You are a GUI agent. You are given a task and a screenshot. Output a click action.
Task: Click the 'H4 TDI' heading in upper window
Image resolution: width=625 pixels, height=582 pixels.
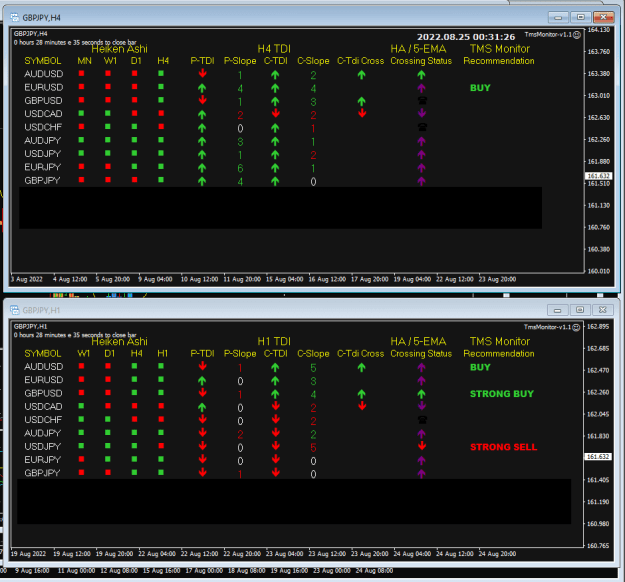pyautogui.click(x=274, y=49)
